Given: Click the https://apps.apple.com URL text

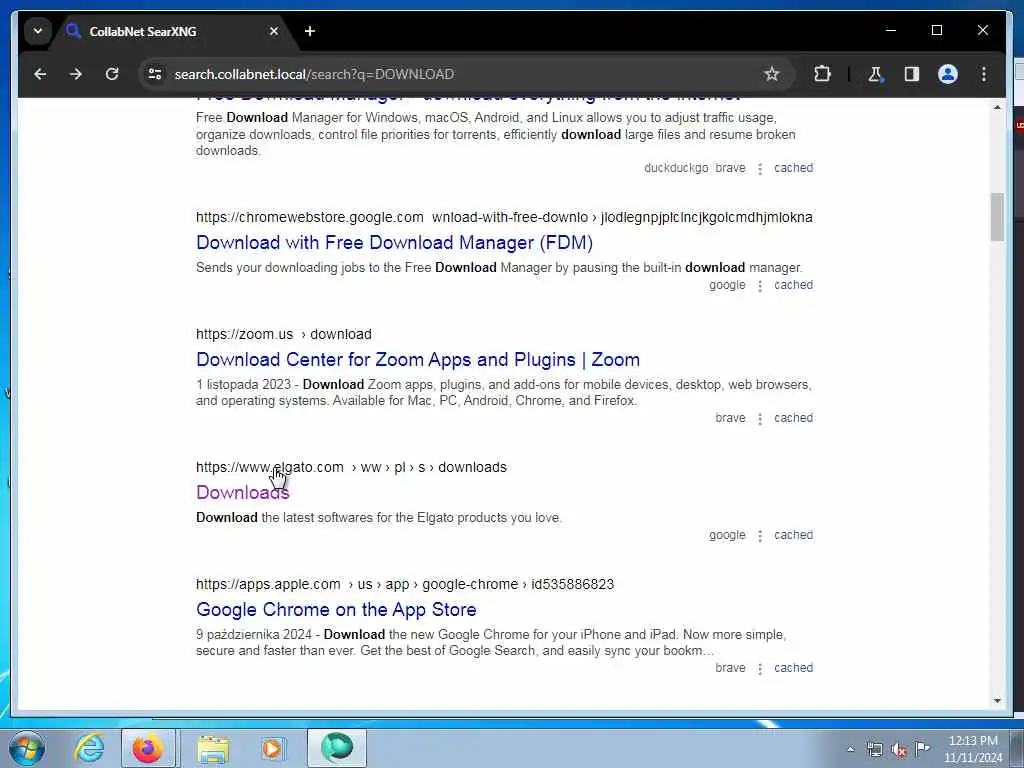Looking at the screenshot, I should [268, 584].
